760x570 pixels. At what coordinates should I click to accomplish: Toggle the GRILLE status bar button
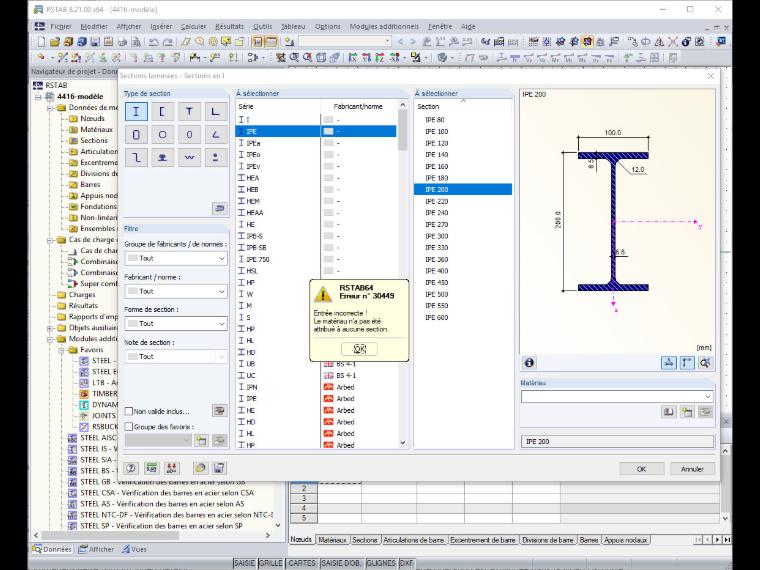tap(270, 563)
